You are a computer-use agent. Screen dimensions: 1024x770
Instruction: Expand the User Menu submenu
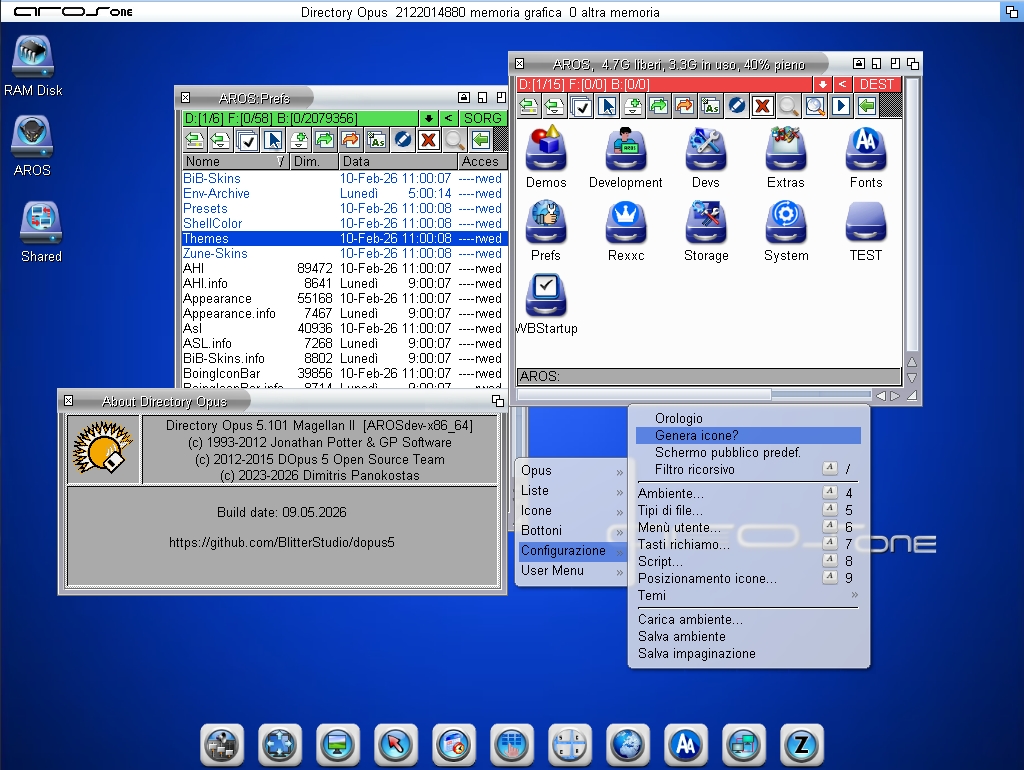pos(571,571)
